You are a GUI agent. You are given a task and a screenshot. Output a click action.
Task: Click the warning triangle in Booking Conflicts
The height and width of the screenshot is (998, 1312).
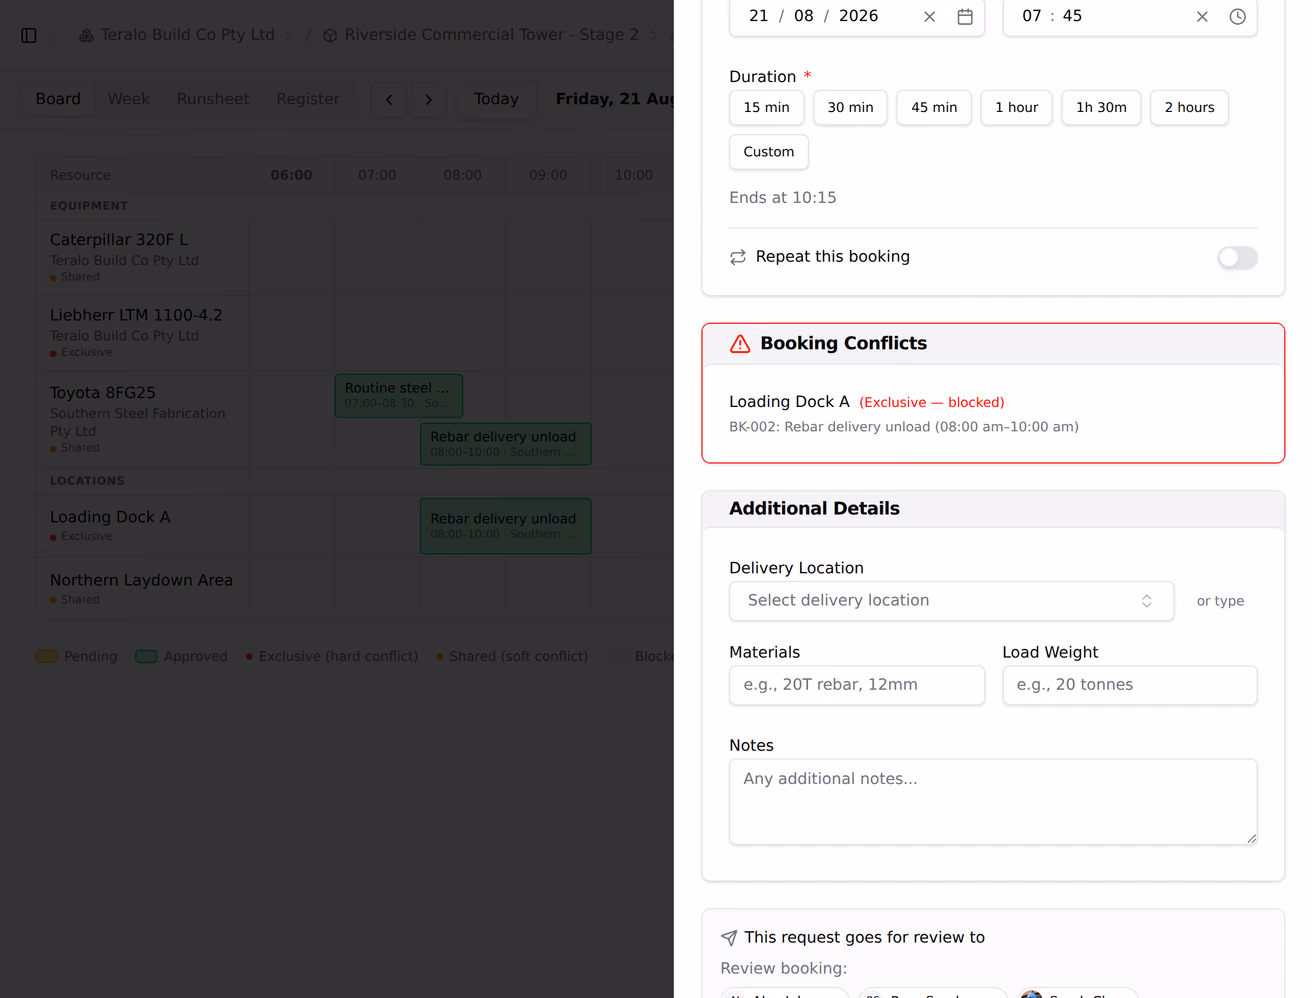[x=740, y=344]
